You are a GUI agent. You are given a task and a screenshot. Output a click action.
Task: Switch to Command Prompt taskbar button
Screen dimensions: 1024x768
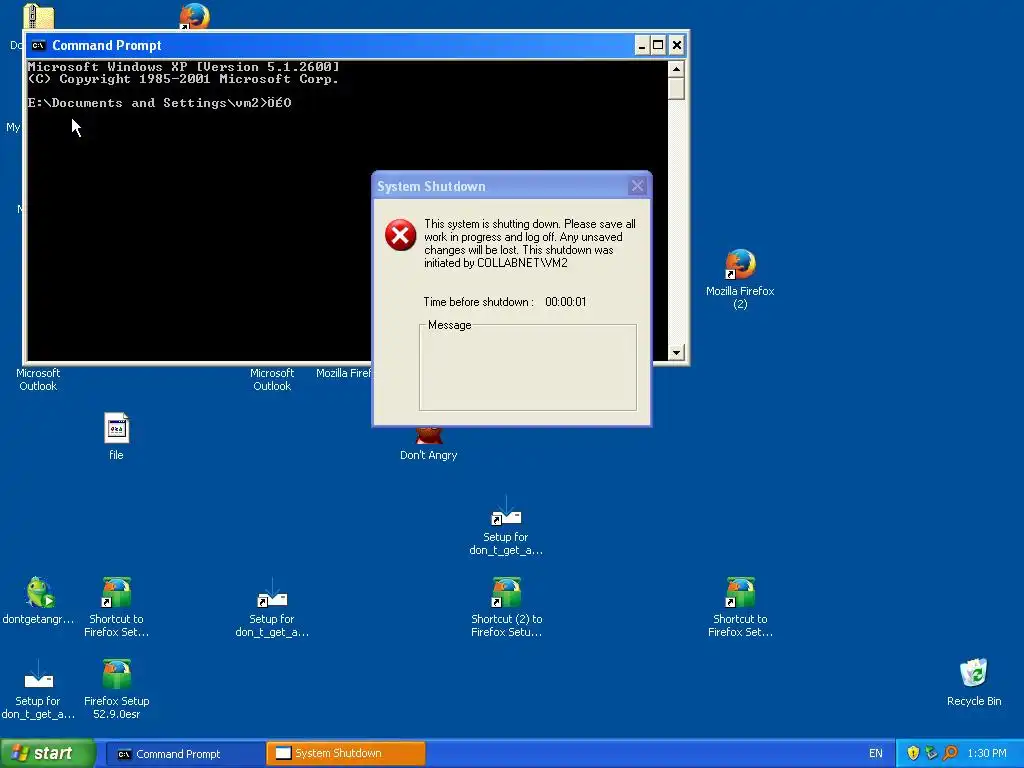coord(184,754)
